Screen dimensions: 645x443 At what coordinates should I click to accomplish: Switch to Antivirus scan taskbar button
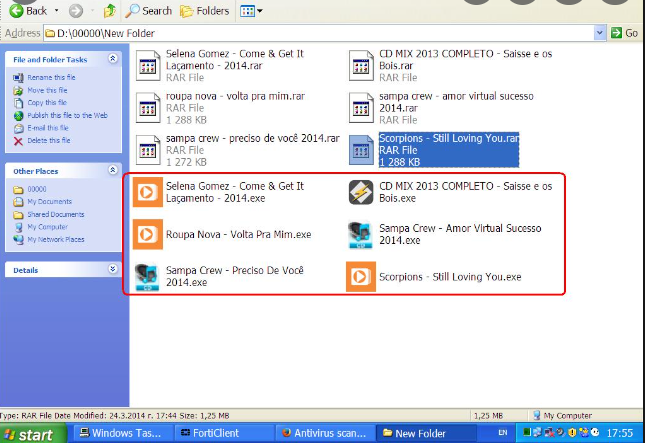coord(325,433)
